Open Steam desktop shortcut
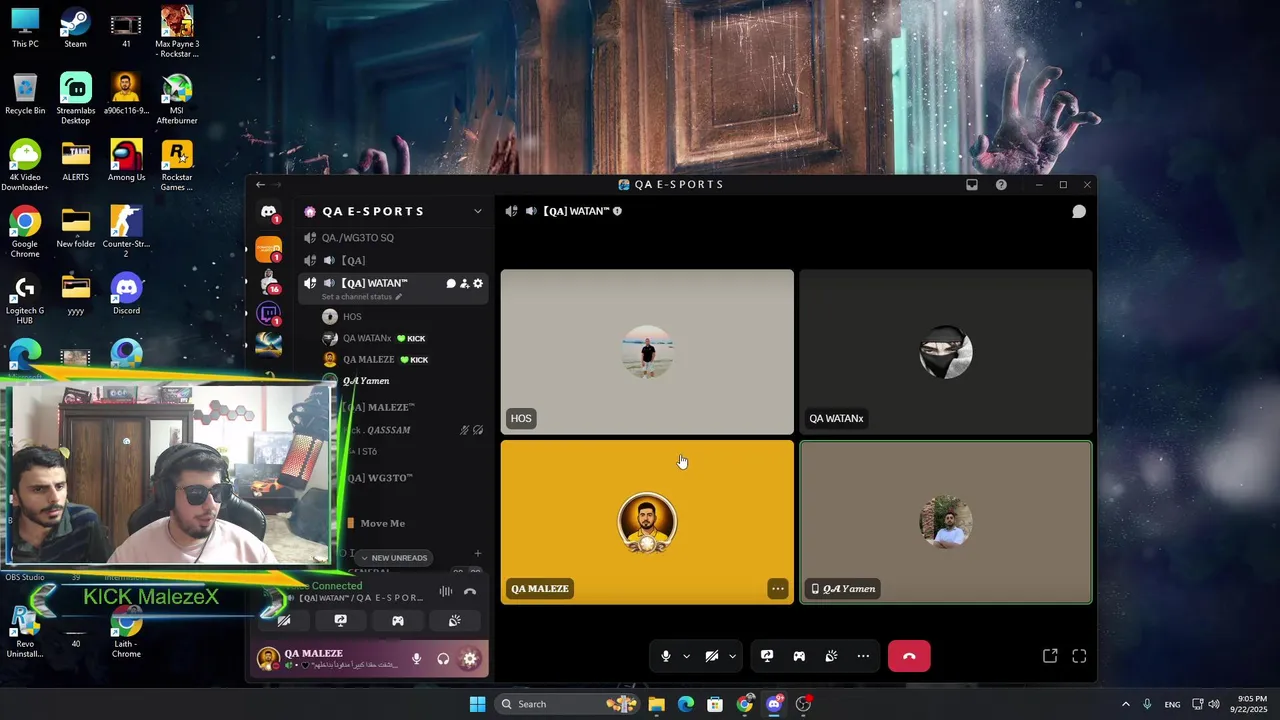 (x=75, y=27)
